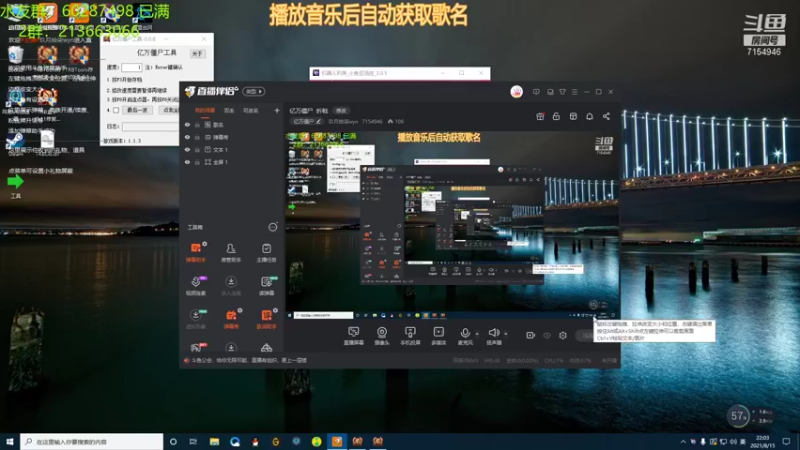Select the 全屏 1 layer row
Screen dimensions: 800x450
pos(232,162)
